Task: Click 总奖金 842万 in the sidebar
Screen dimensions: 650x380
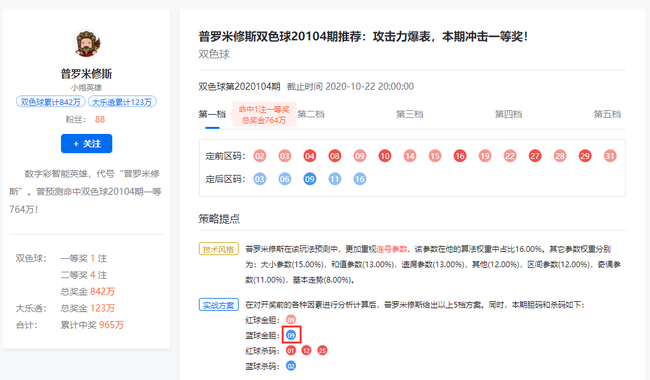Action: pyautogui.click(x=88, y=292)
